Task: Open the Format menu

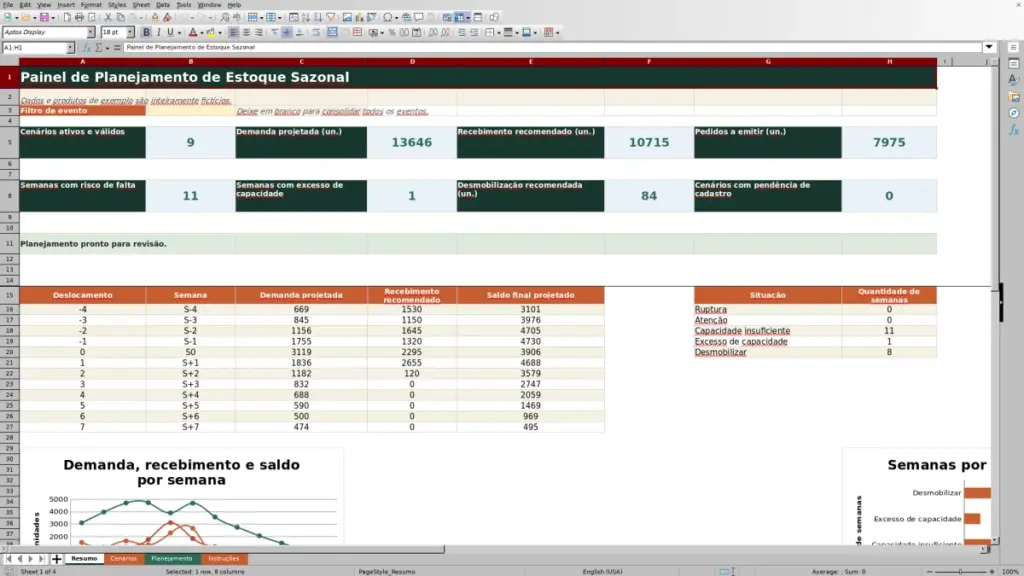Action: click(91, 5)
